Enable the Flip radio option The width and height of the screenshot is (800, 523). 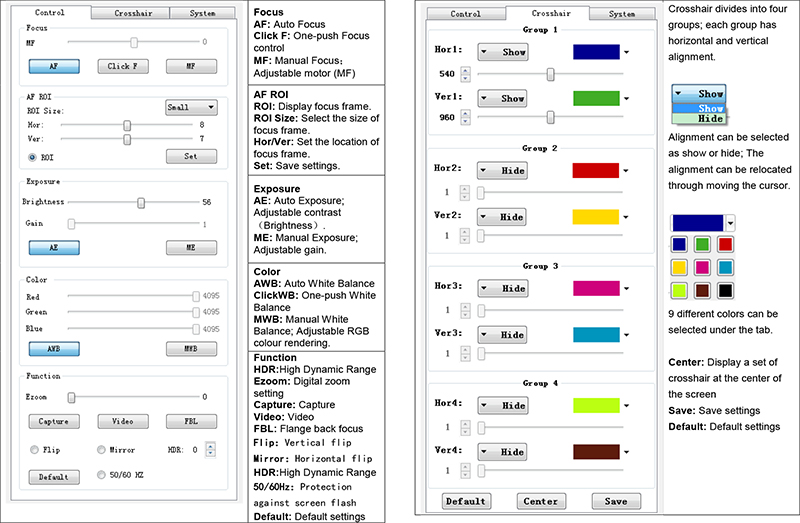pos(36,450)
